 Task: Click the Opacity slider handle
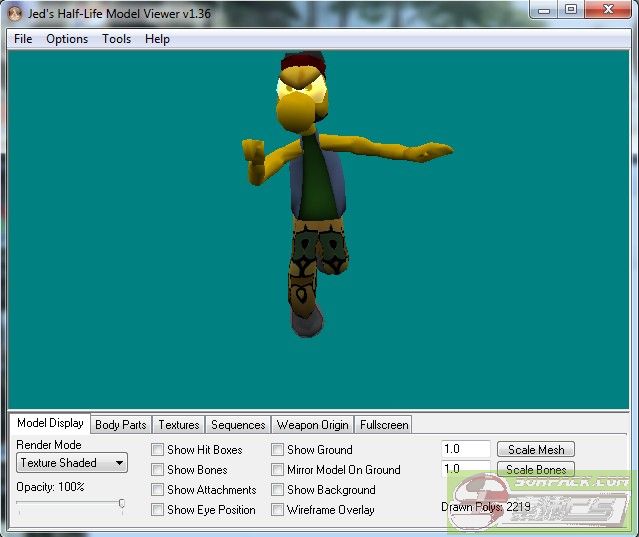click(121, 504)
